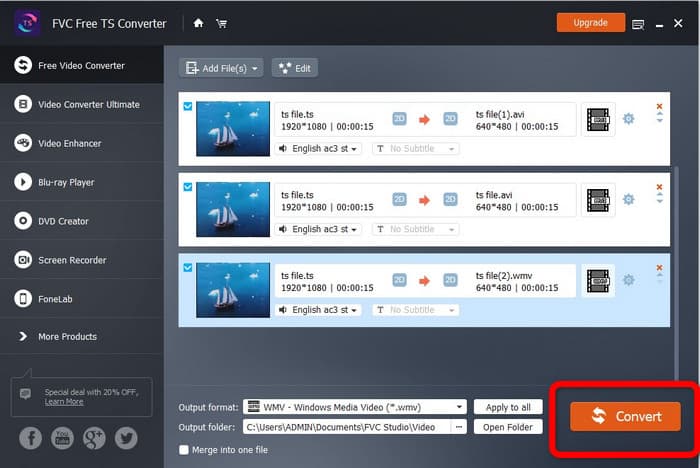Open DVD Creator in sidebar
Screen dimensions: 700x468
pyautogui.click(x=82, y=221)
